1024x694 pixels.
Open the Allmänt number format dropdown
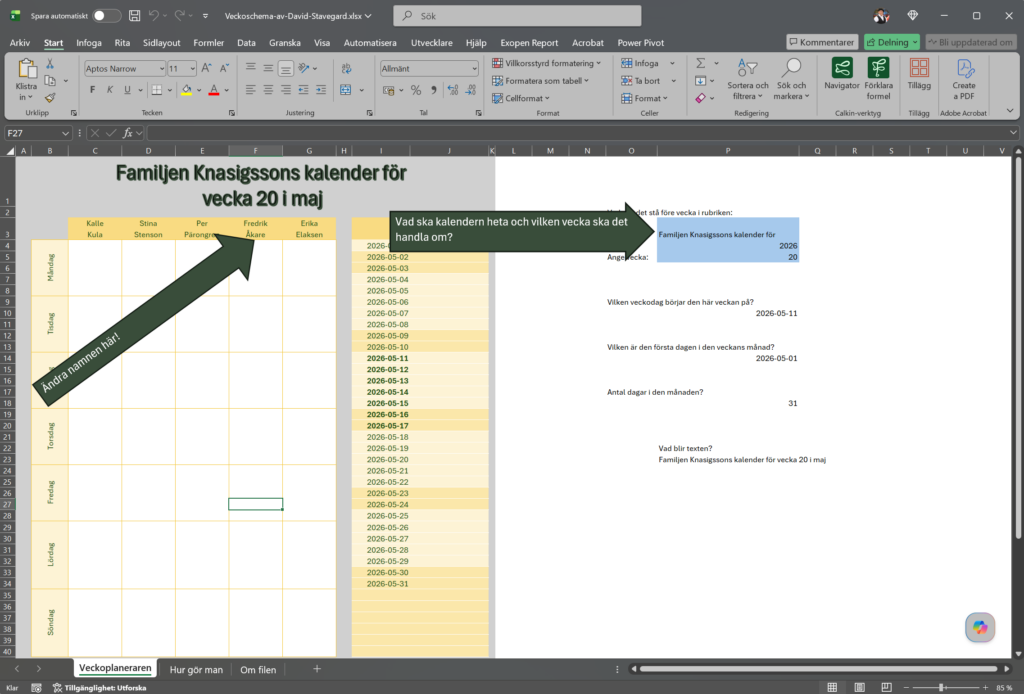(474, 69)
